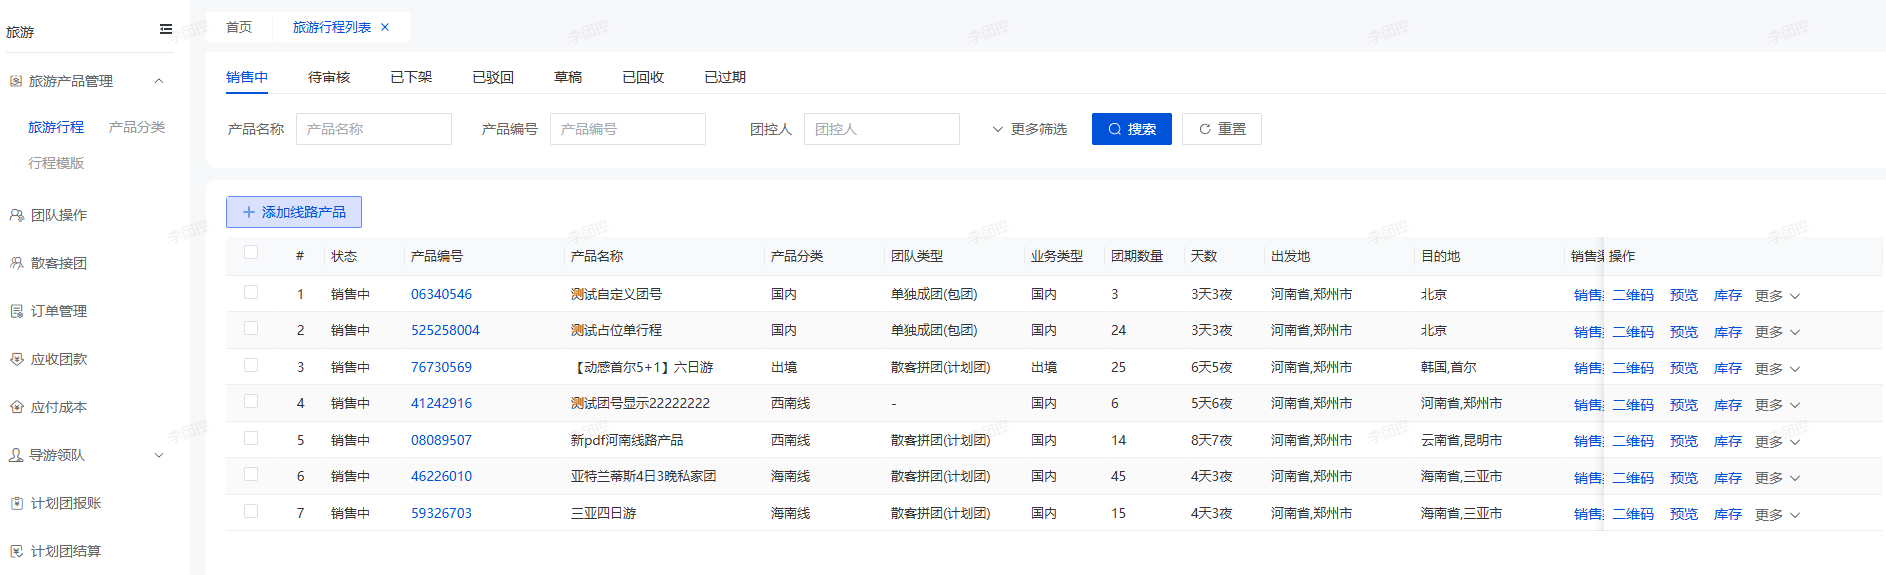Expand the 导游领队 sidebar menu
This screenshot has width=1886, height=575.
point(158,455)
